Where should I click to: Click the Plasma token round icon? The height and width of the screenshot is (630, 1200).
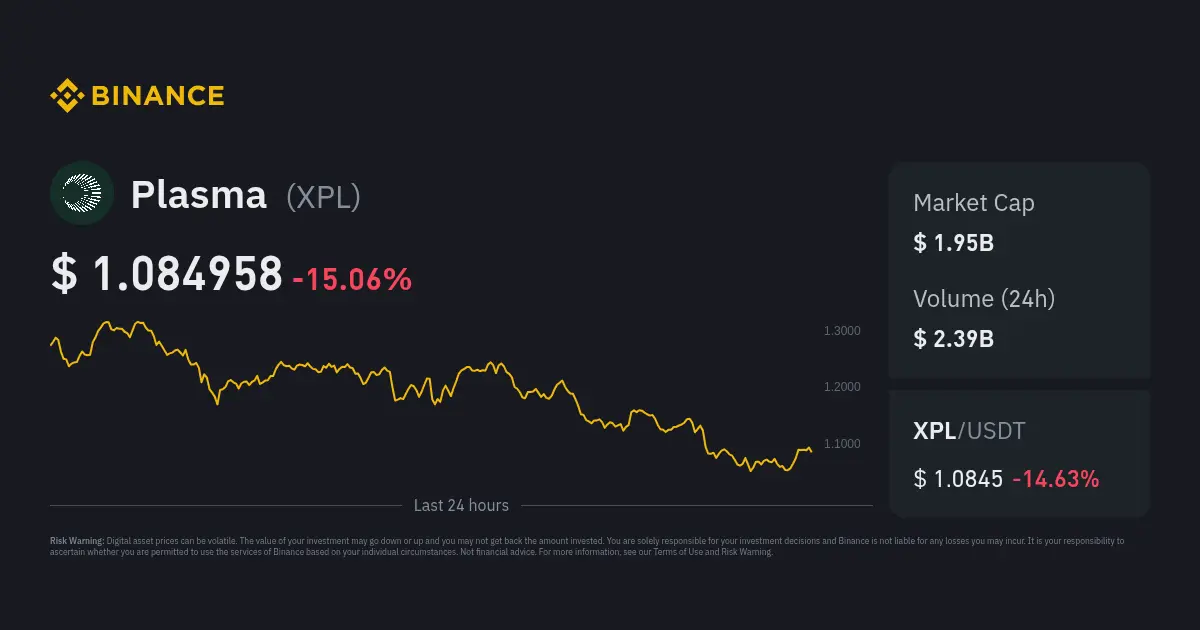pyautogui.click(x=82, y=194)
